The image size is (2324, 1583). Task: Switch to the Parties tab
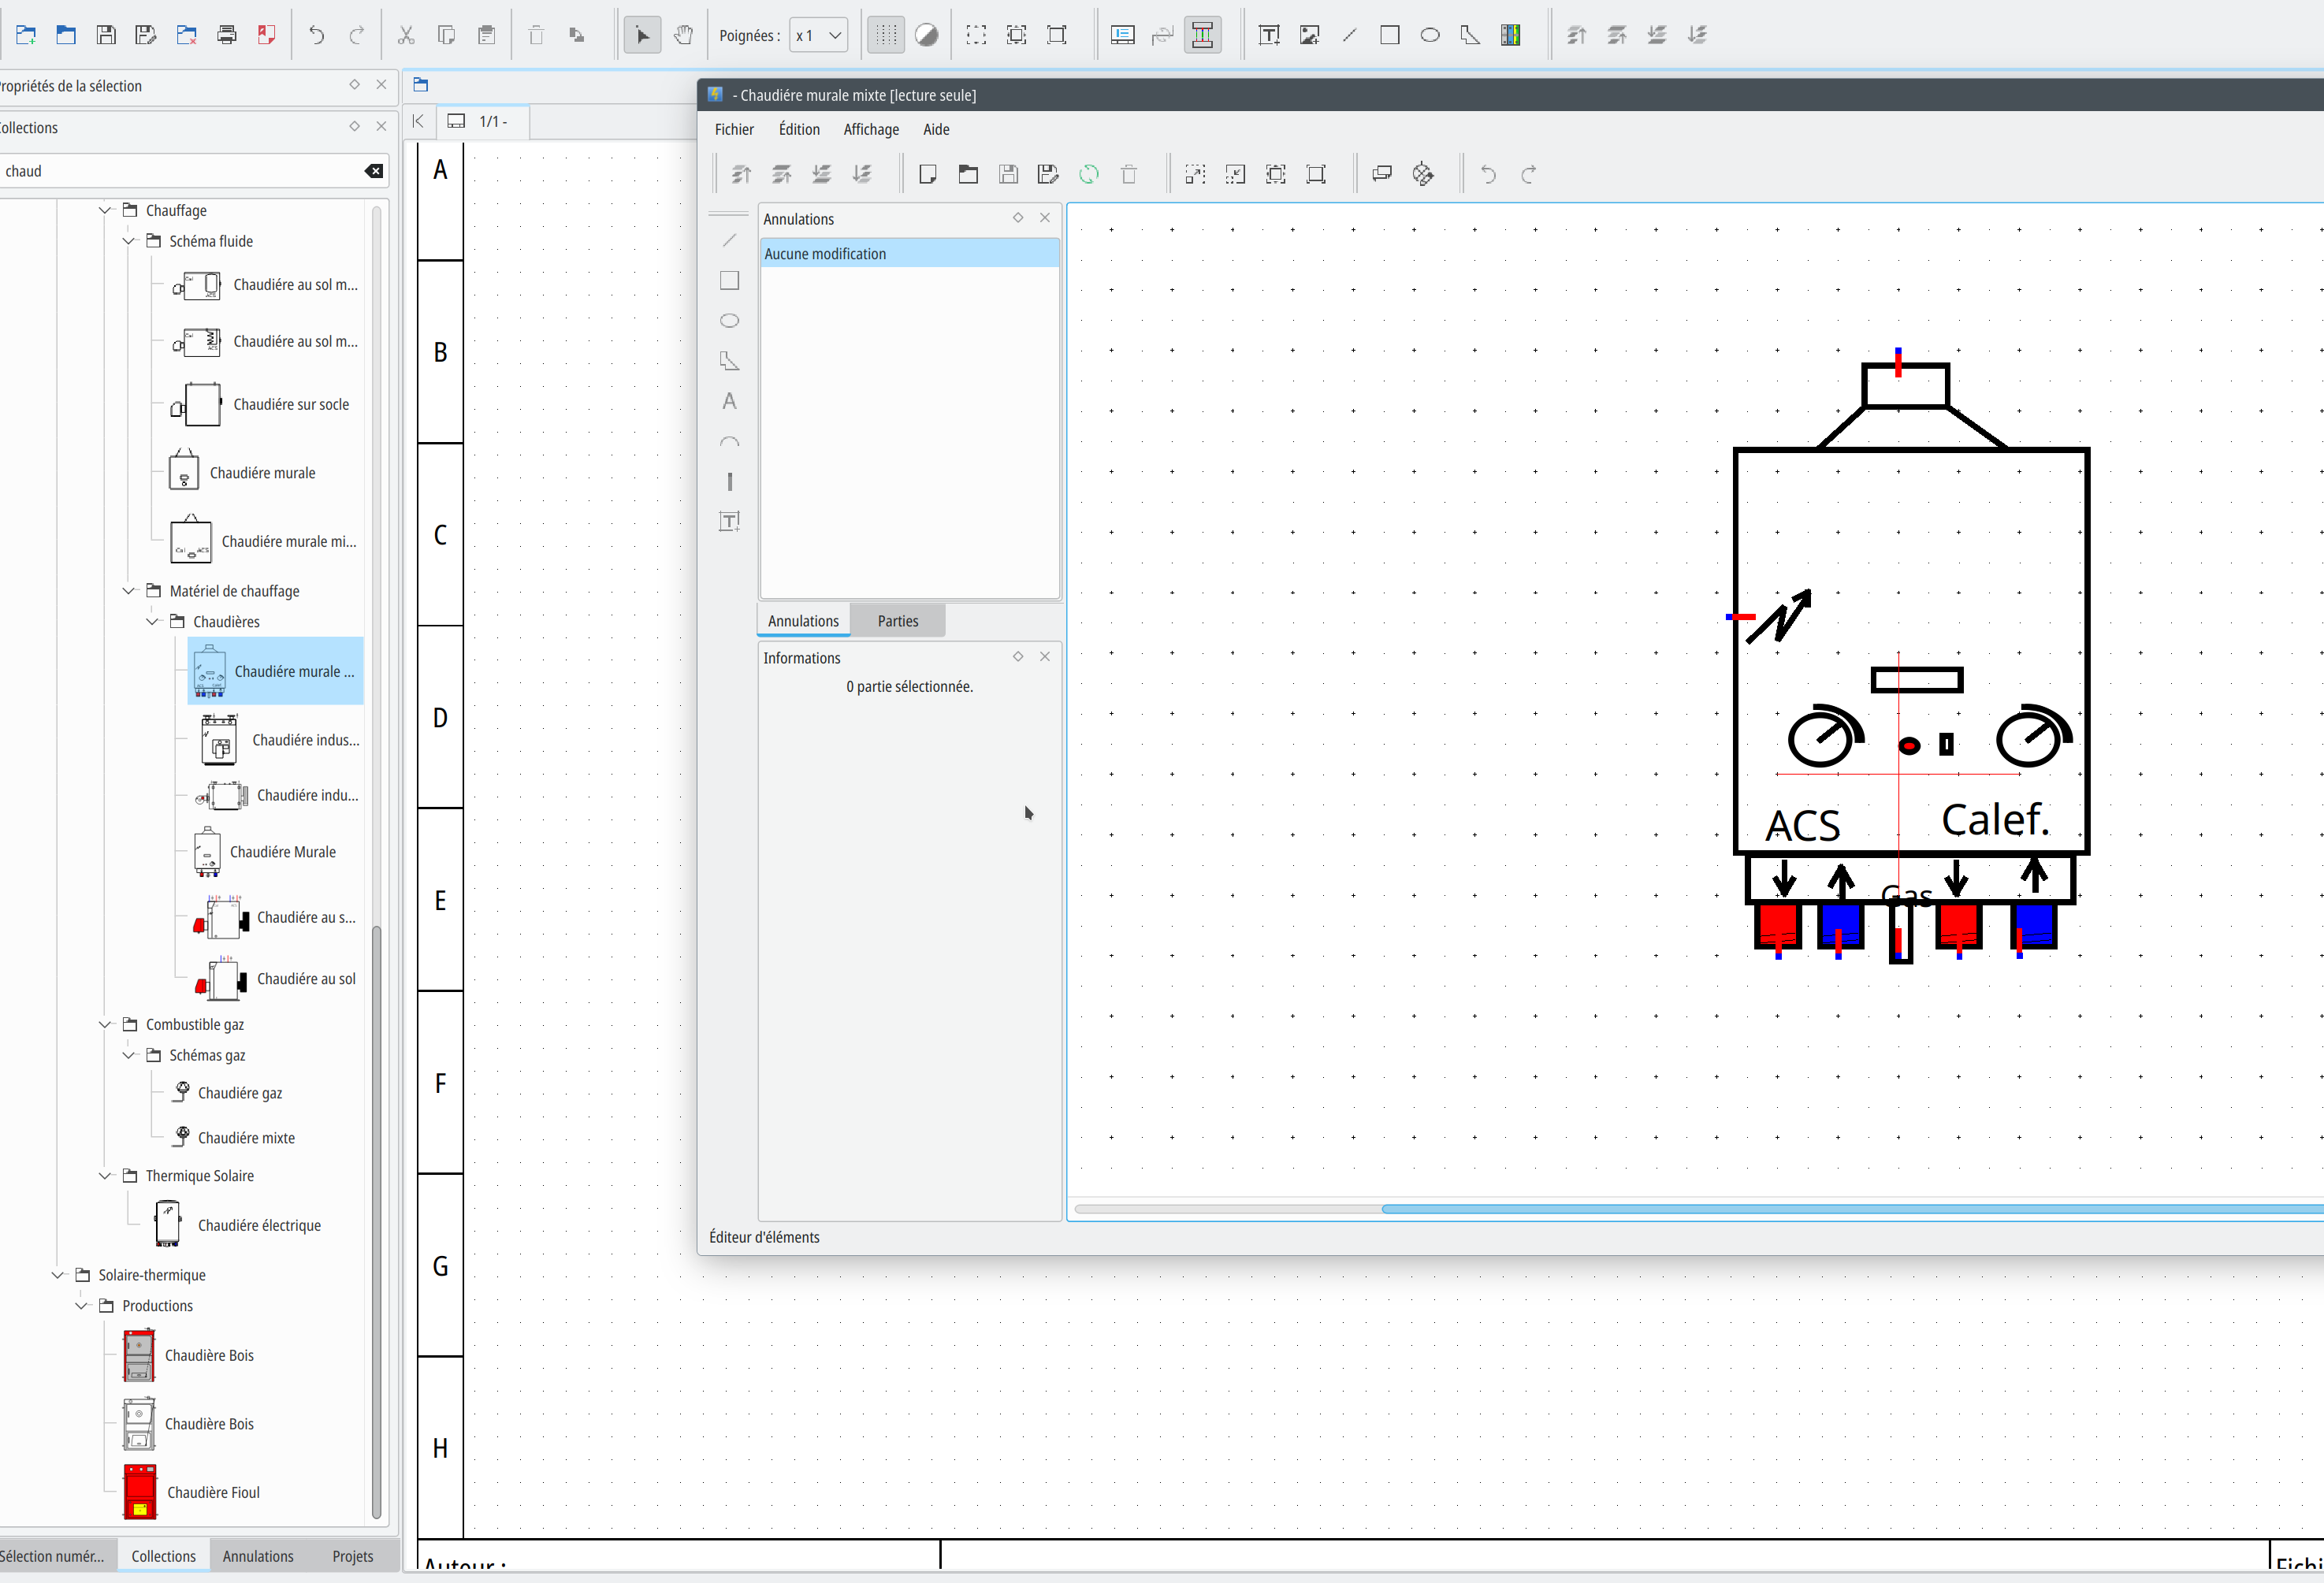pyautogui.click(x=898, y=621)
